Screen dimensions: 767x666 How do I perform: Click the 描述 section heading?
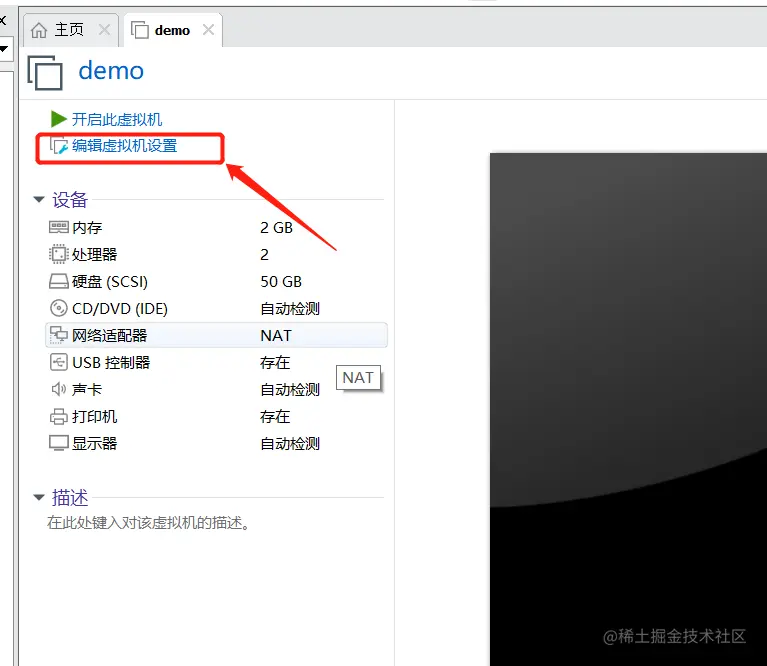pyautogui.click(x=70, y=498)
